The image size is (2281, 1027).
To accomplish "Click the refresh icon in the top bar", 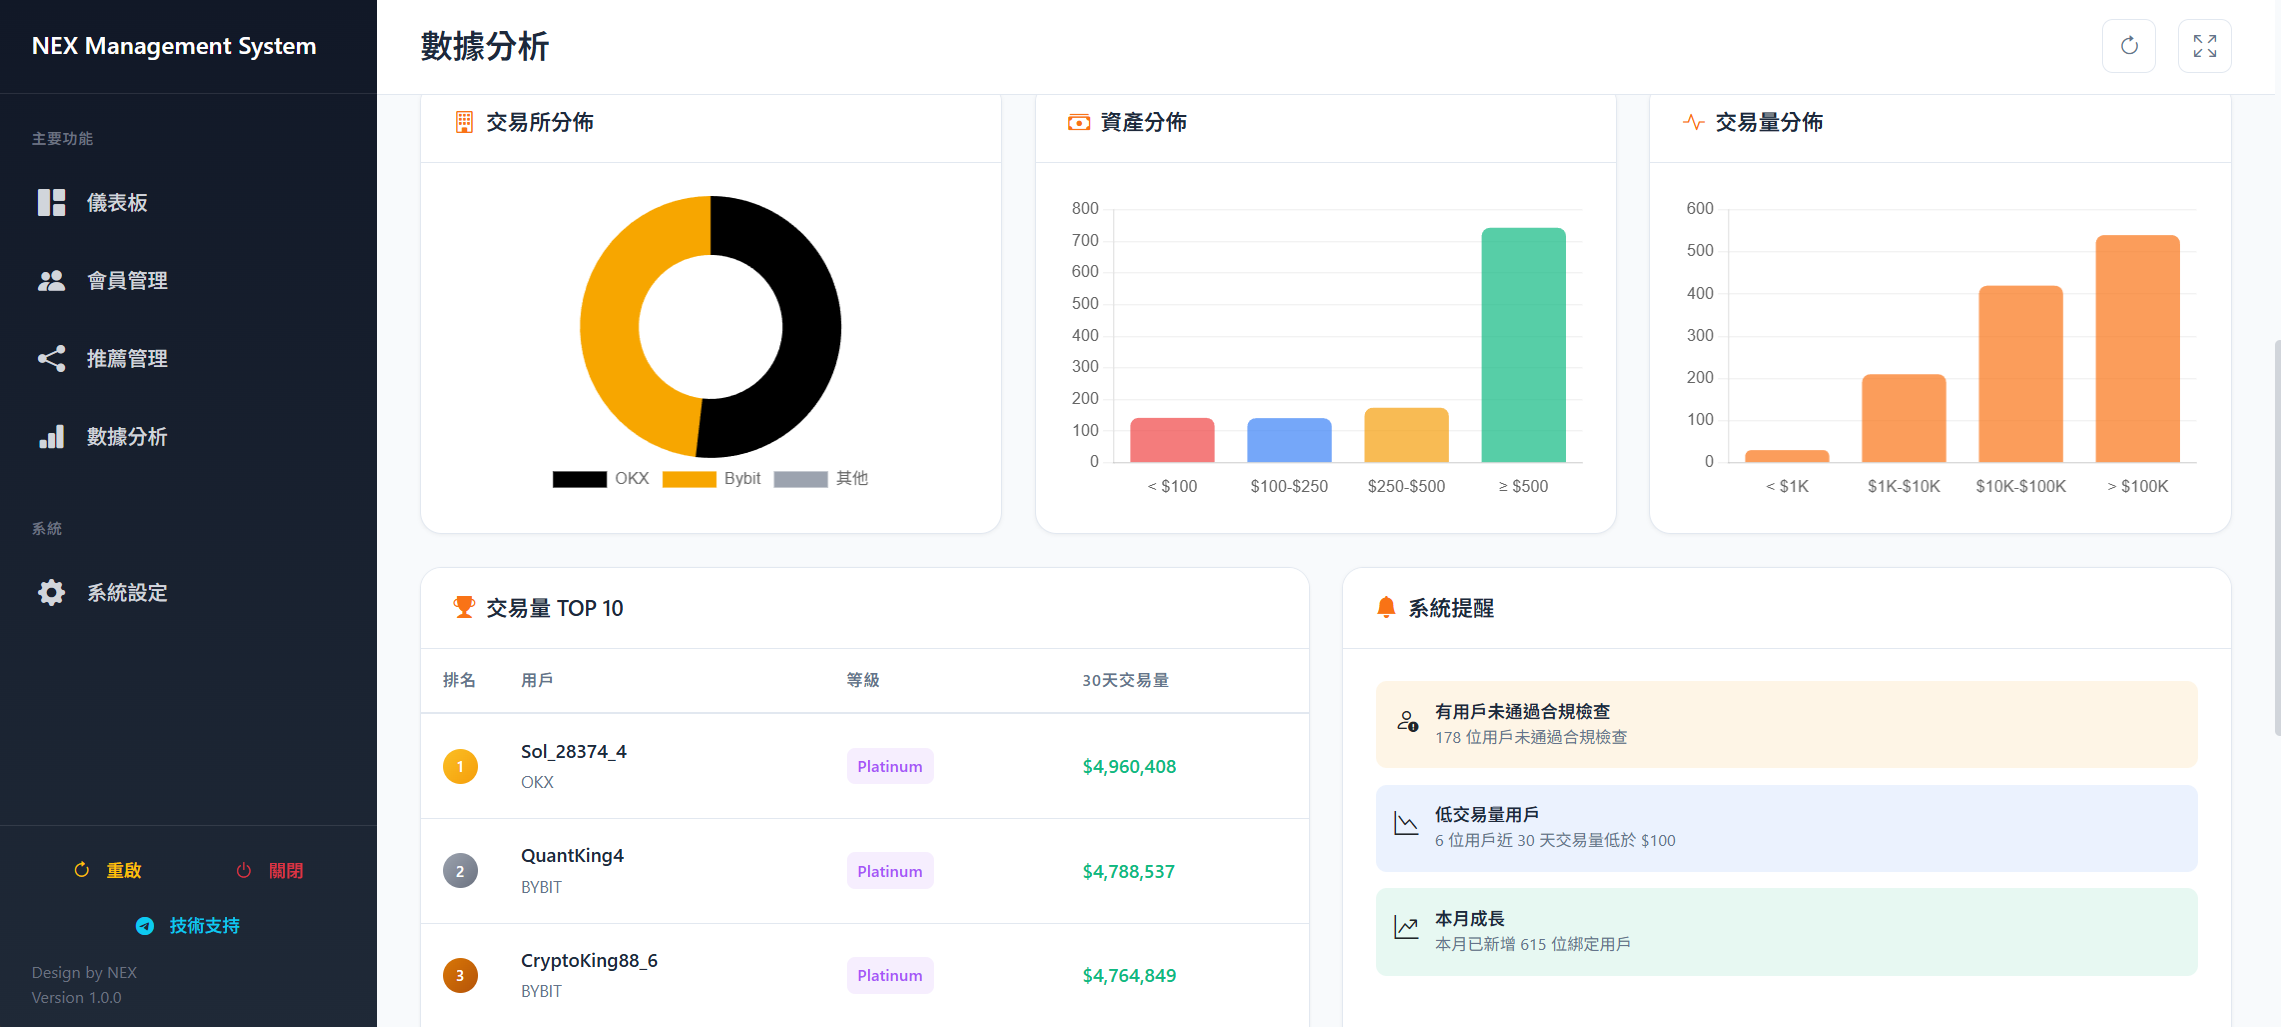I will tap(2128, 45).
